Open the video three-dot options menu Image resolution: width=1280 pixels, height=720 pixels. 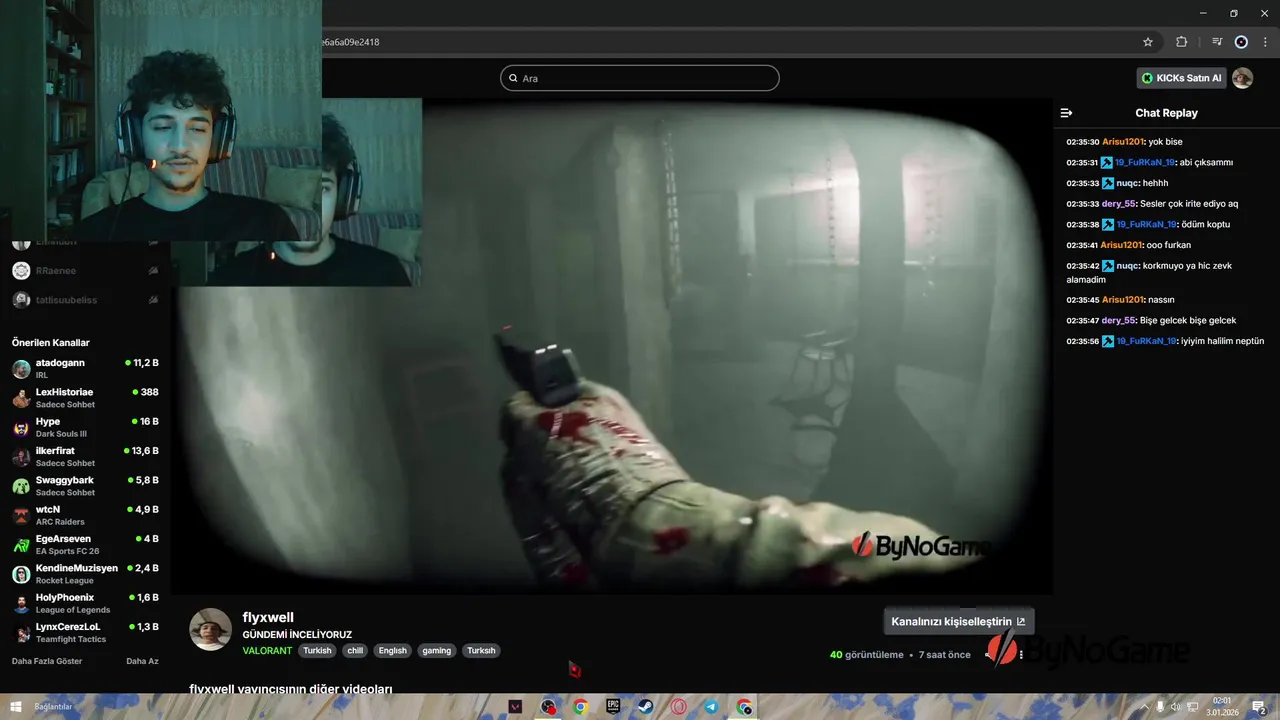(x=1021, y=655)
